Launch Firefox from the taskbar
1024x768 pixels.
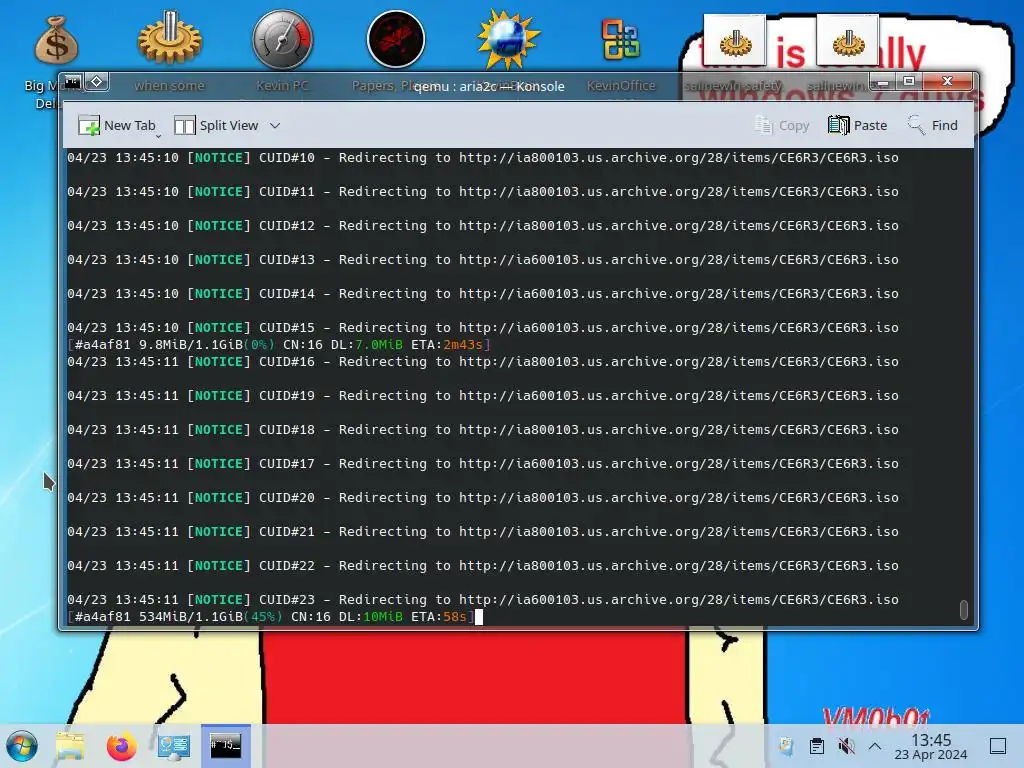121,746
